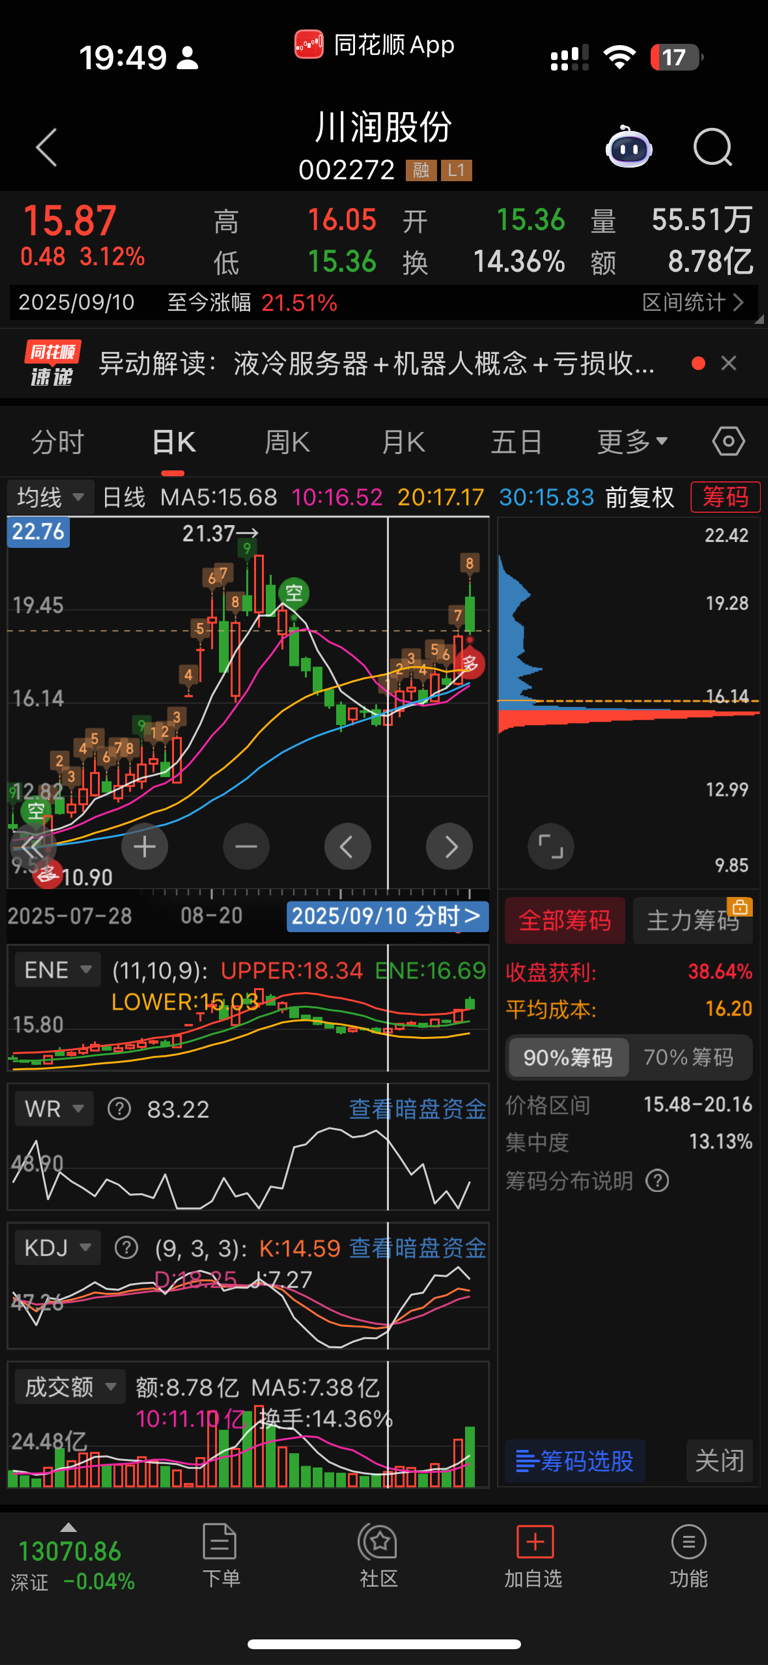The image size is (769, 1665).
Task: Open ENE indicator dropdown
Action: 57,970
